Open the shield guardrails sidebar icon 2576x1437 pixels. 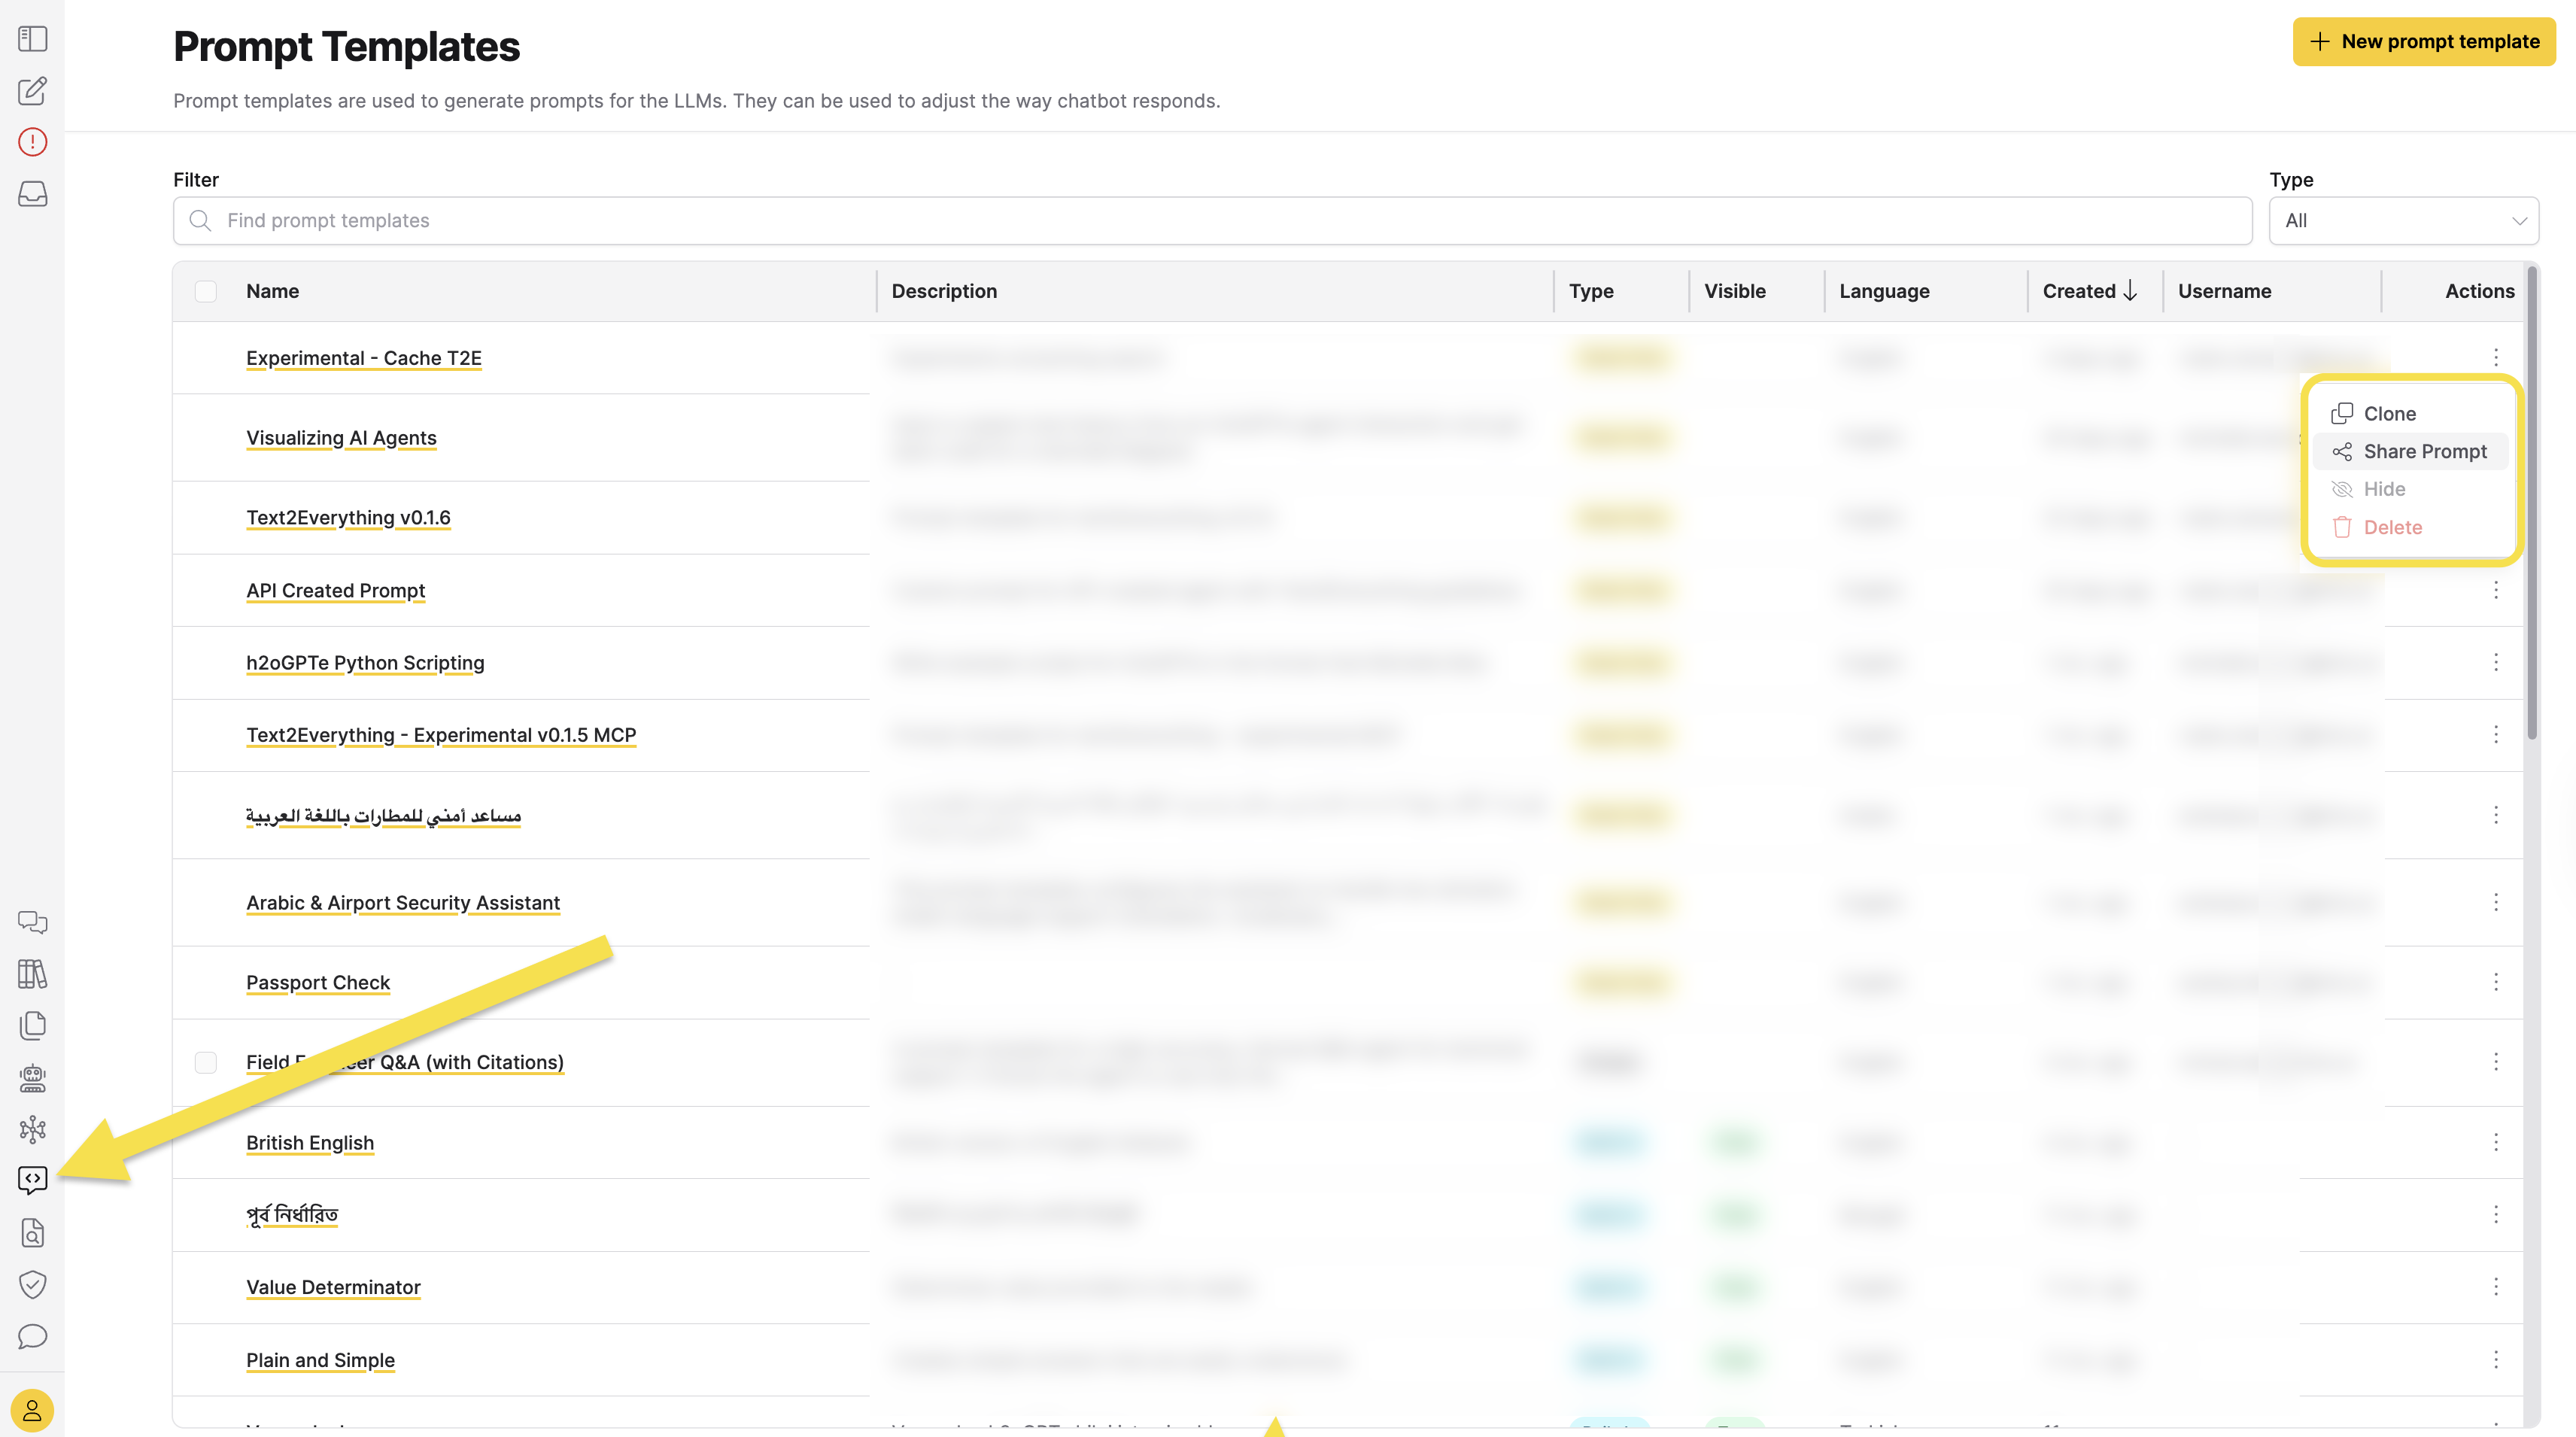tap(32, 1285)
